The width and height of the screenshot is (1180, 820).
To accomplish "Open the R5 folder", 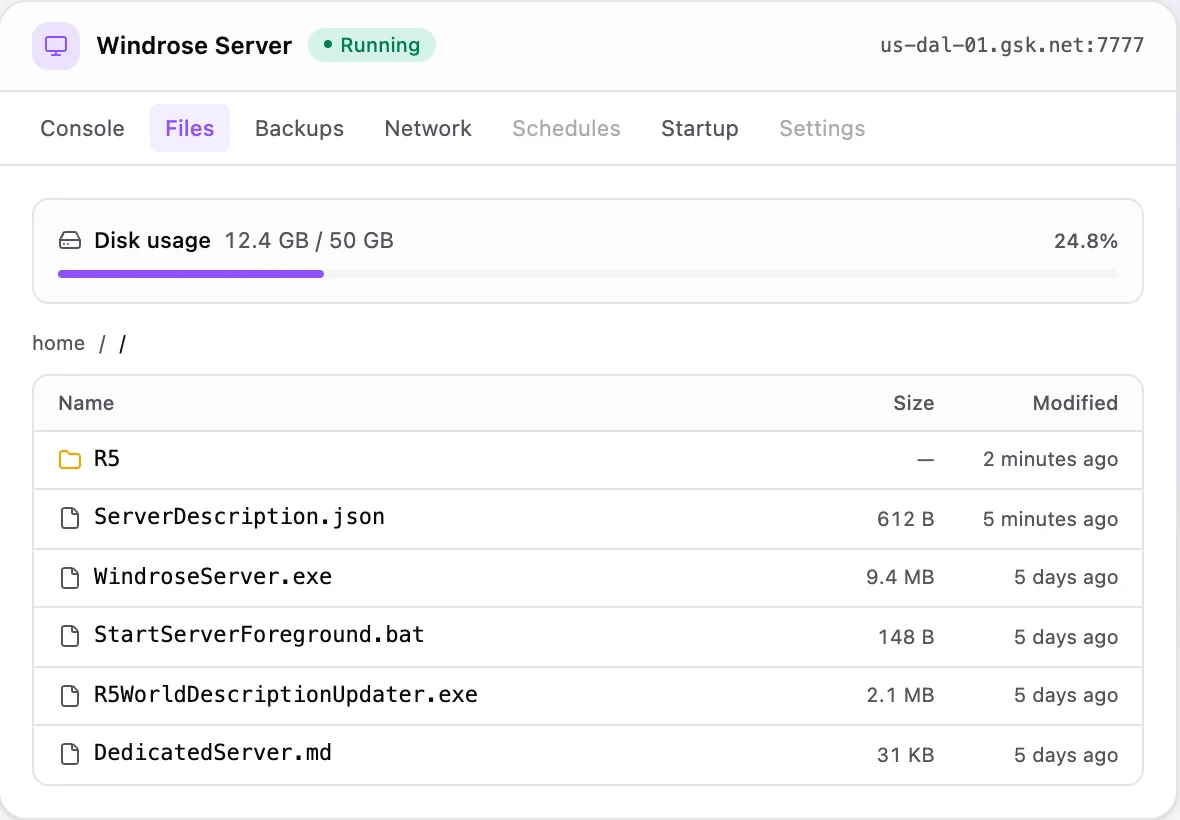I will (106, 458).
